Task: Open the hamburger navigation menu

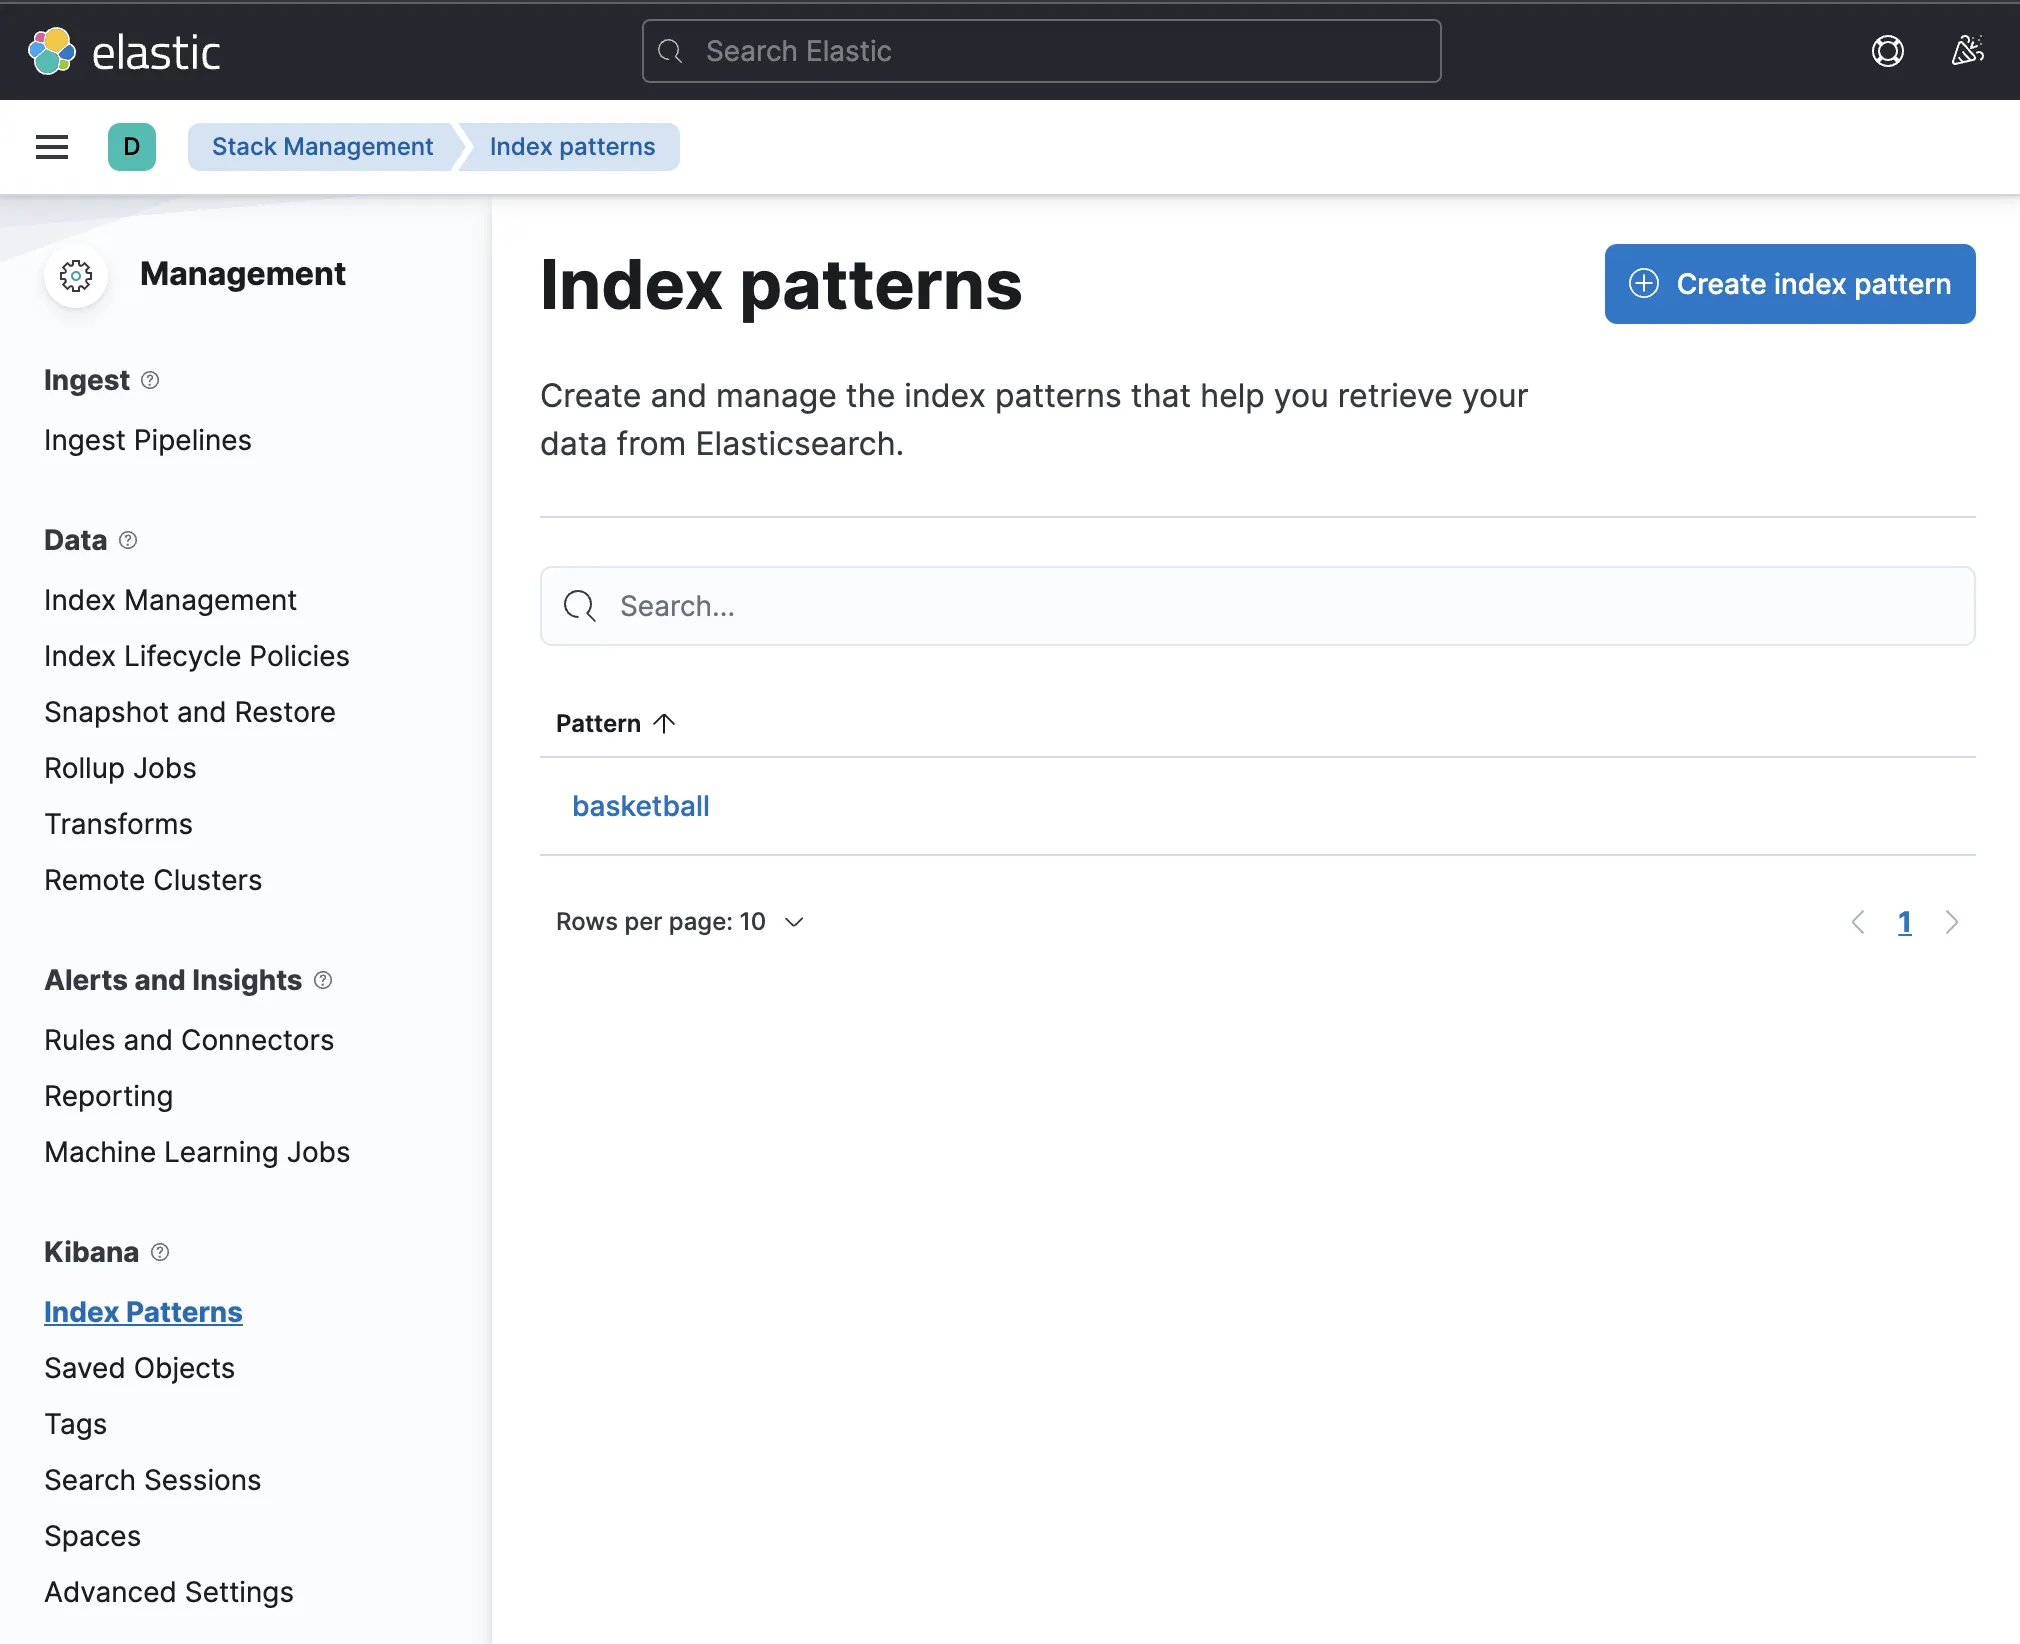Action: pyautogui.click(x=52, y=147)
